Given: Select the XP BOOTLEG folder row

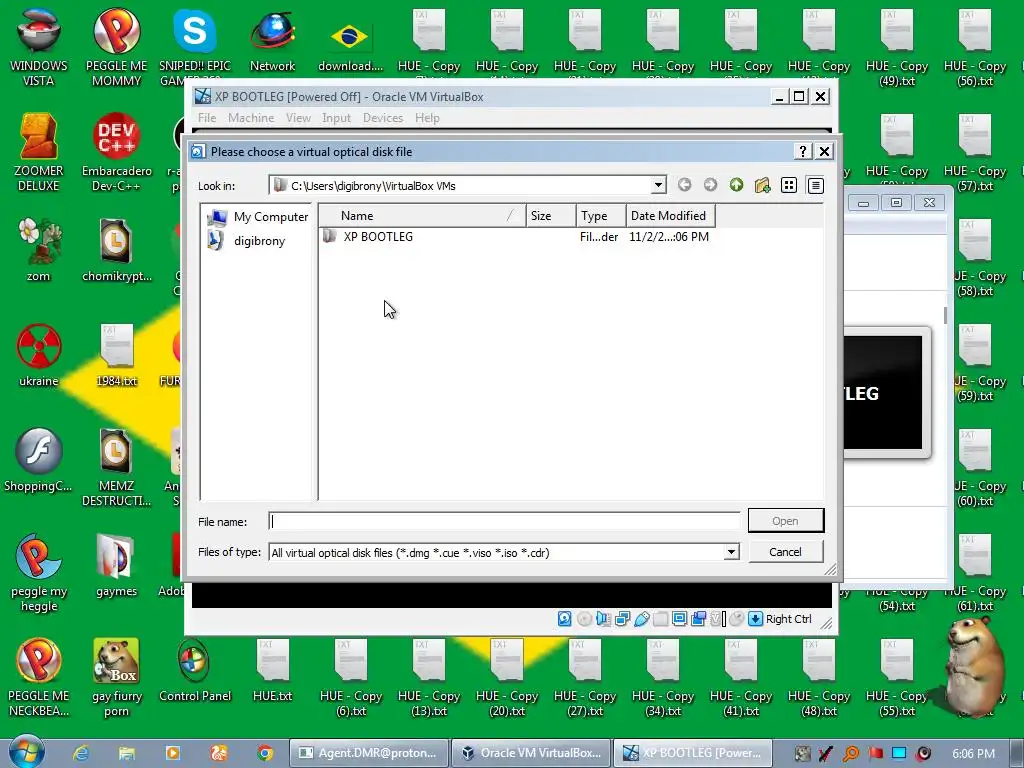Looking at the screenshot, I should (x=516, y=236).
